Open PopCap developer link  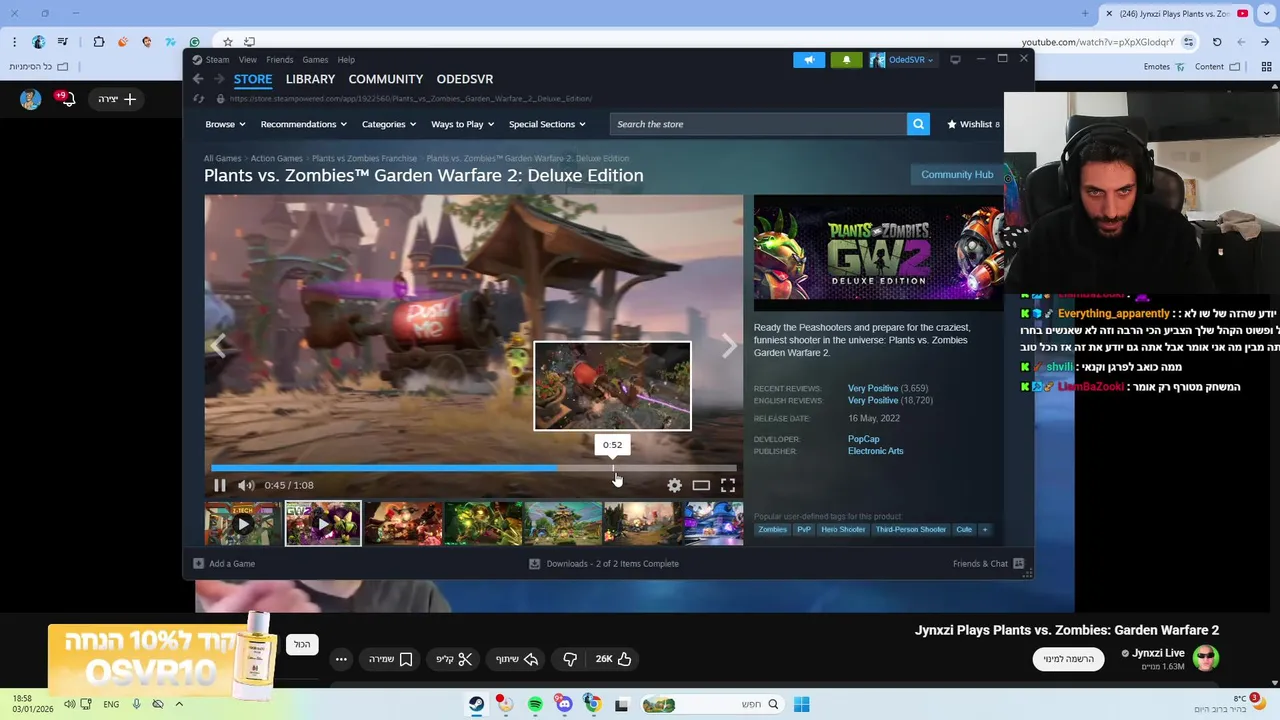click(x=864, y=439)
